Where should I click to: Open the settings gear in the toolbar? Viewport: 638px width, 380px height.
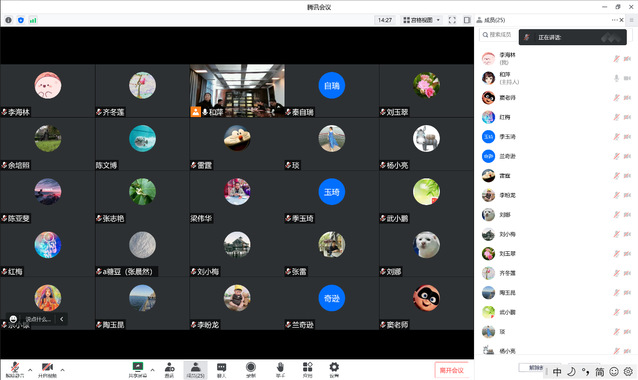(334, 369)
